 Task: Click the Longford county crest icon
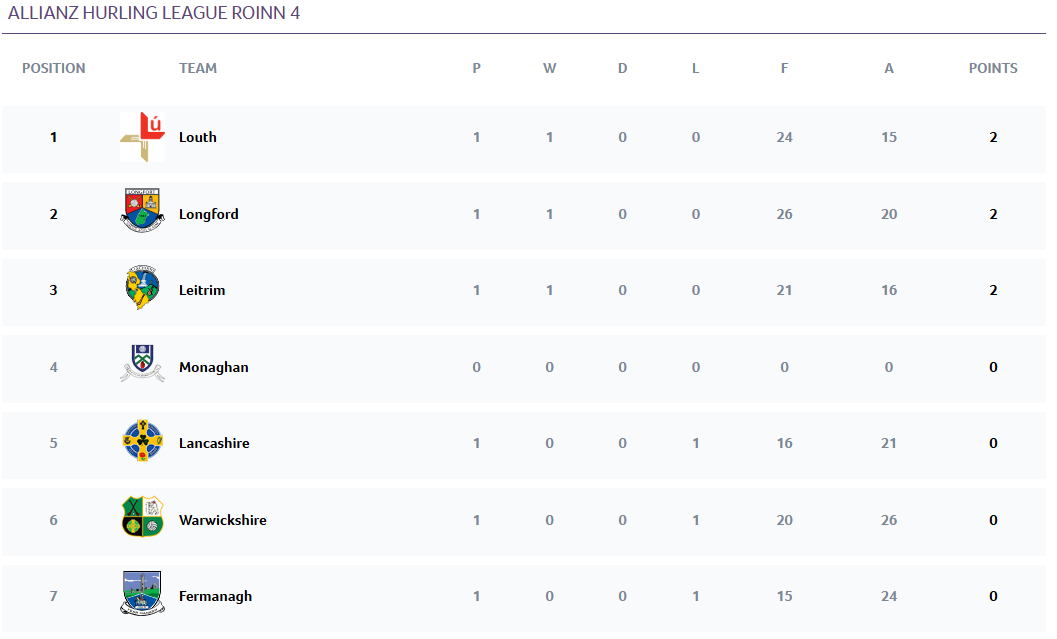[142, 213]
